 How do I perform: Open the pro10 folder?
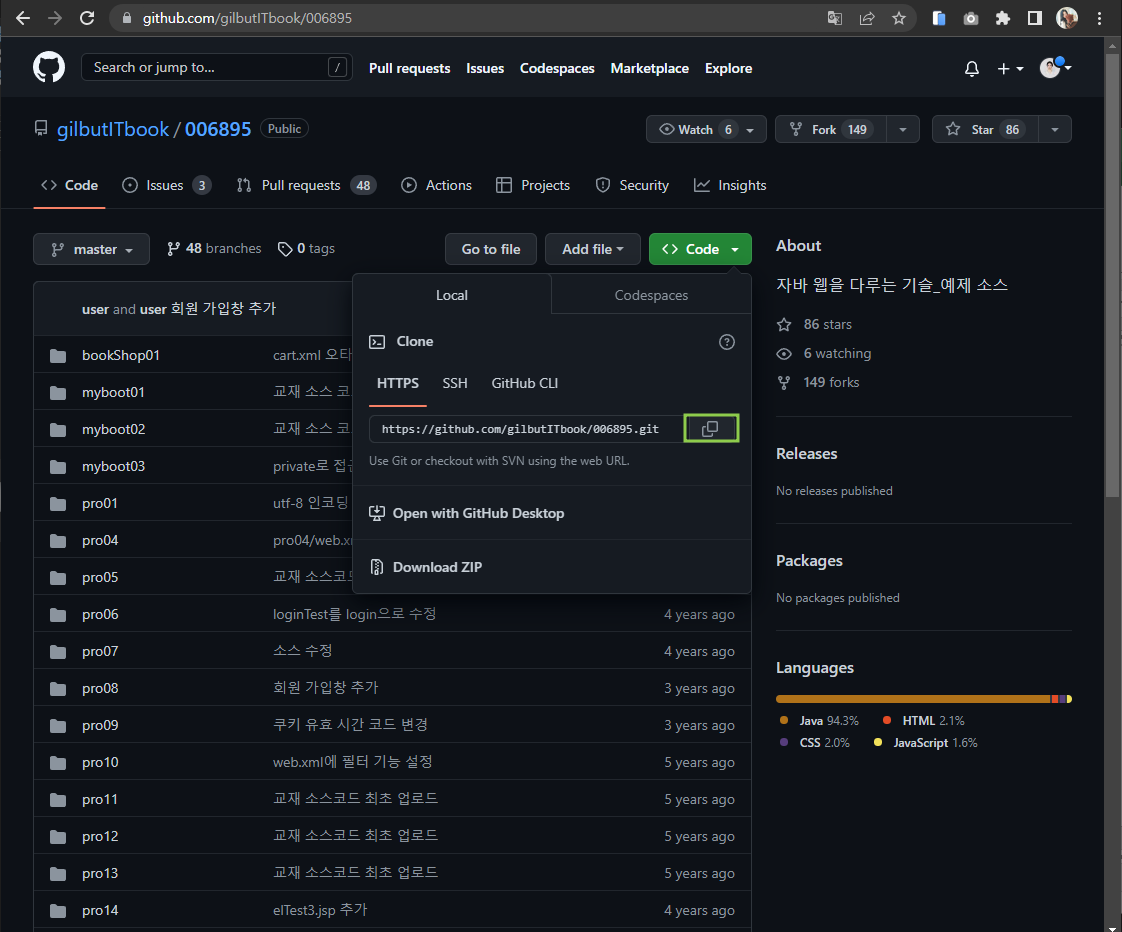pyautogui.click(x=100, y=762)
